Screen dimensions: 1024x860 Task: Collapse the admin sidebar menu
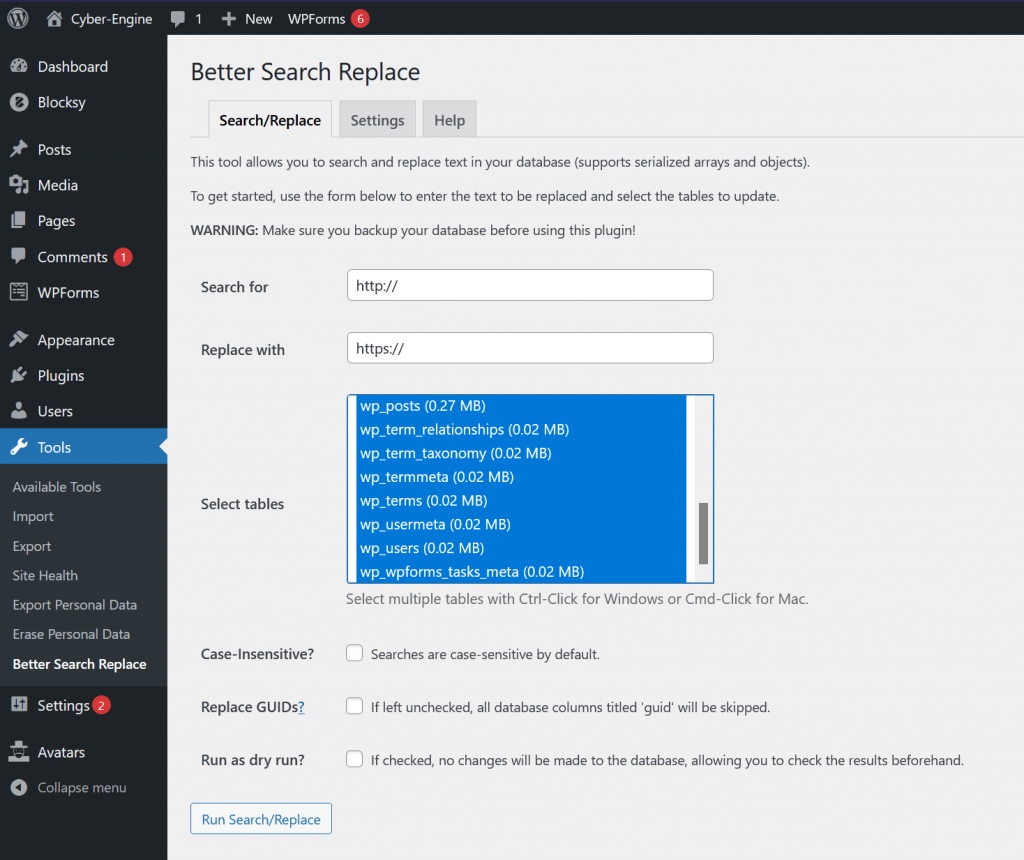click(69, 788)
